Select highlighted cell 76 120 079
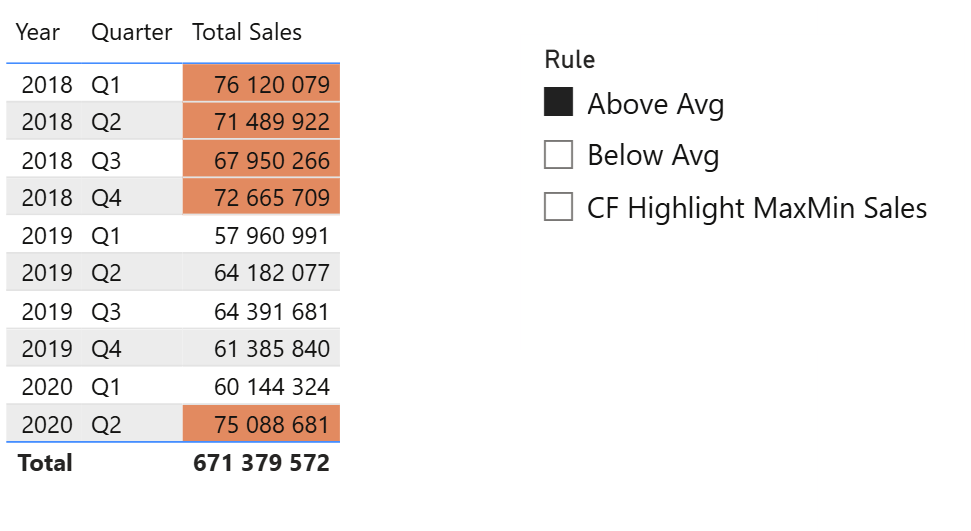 point(261,84)
